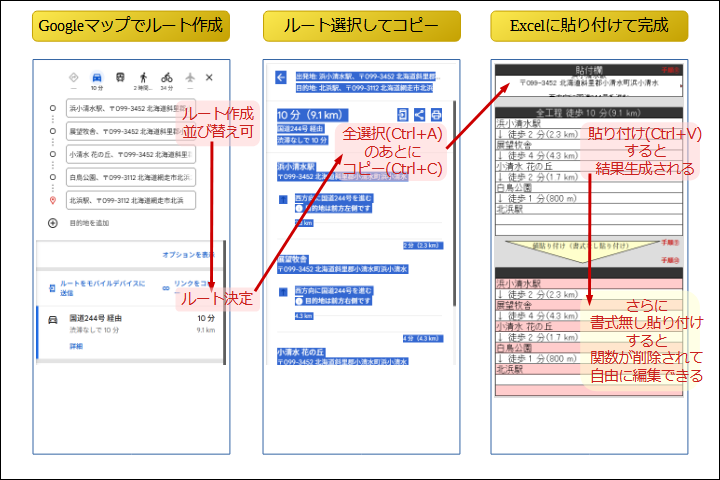720x480 pixels.
Task: Click the Excel paste area cell
Action: 589,86
